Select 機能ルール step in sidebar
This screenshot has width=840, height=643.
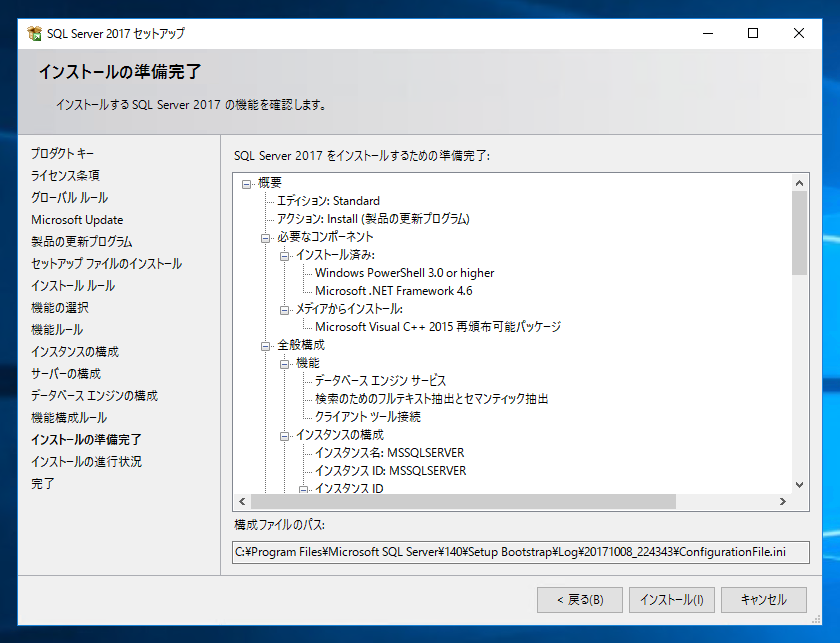57,330
